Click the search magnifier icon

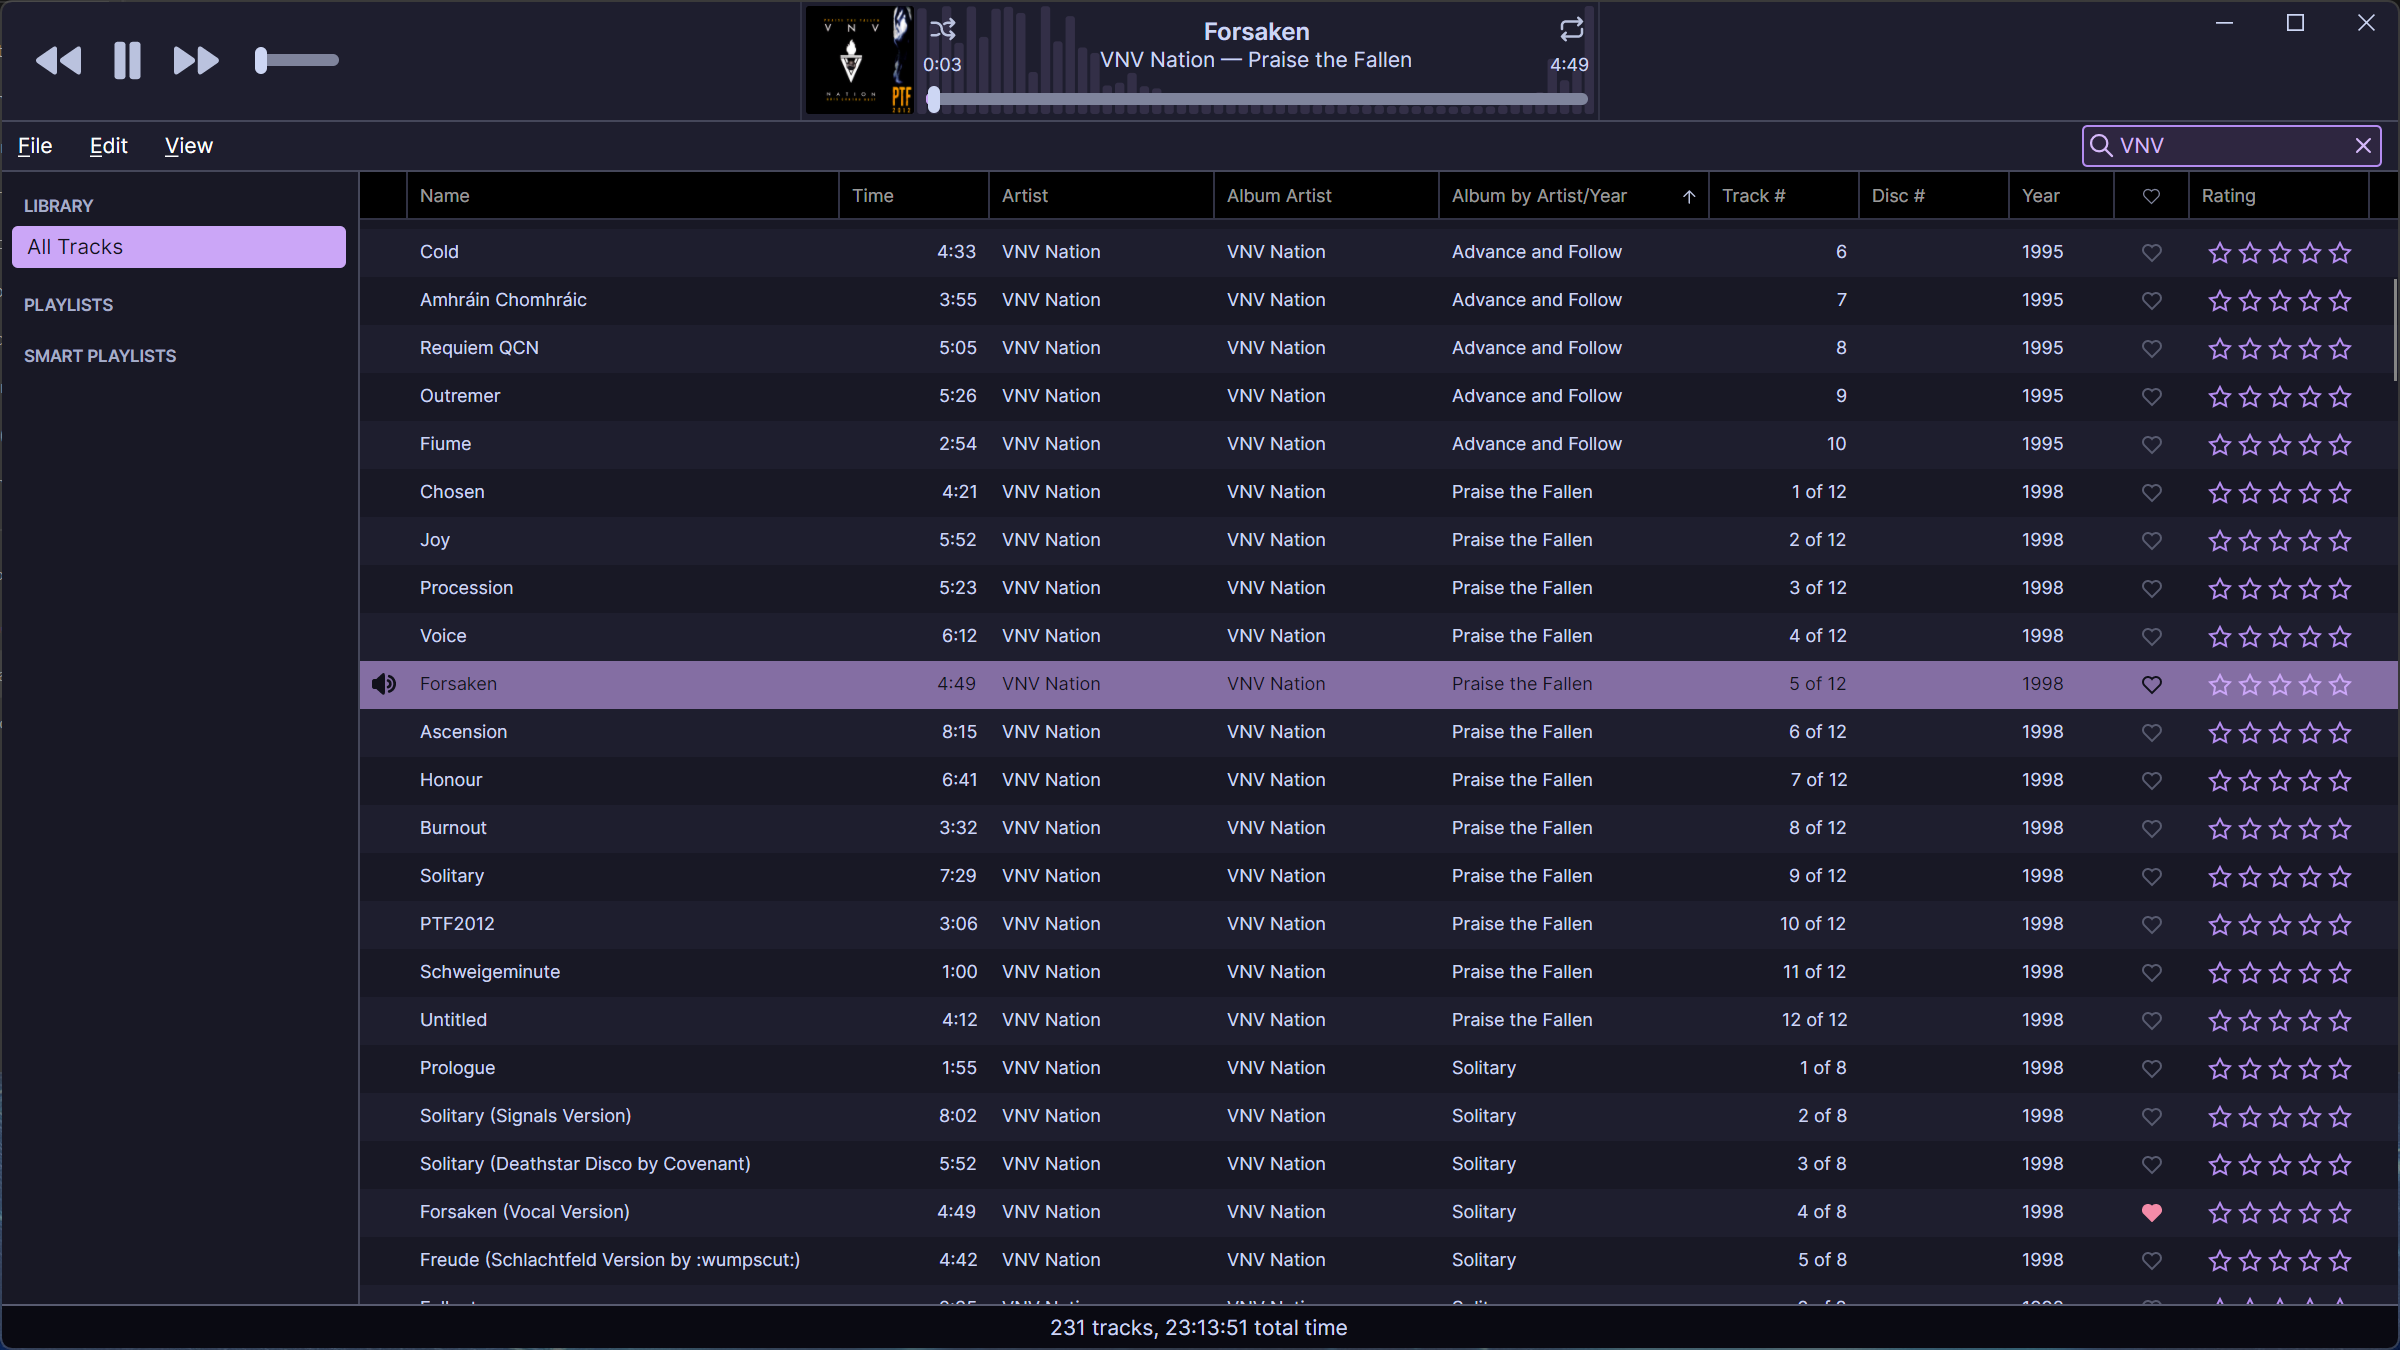pos(2101,146)
